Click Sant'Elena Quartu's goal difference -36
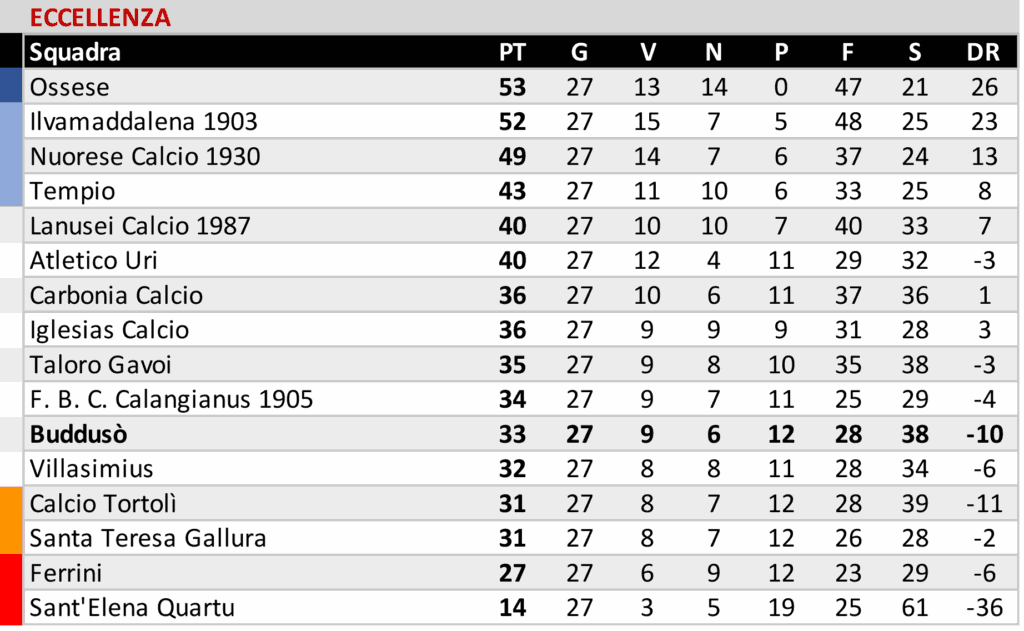 click(984, 608)
